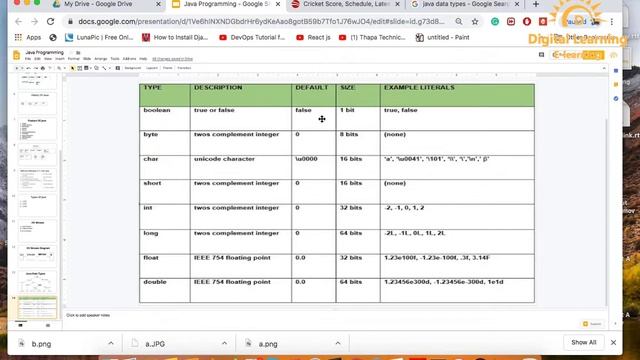The height and width of the screenshot is (360, 640).
Task: Click the address bar zoom magnifier icon
Action: click(x=459, y=21)
